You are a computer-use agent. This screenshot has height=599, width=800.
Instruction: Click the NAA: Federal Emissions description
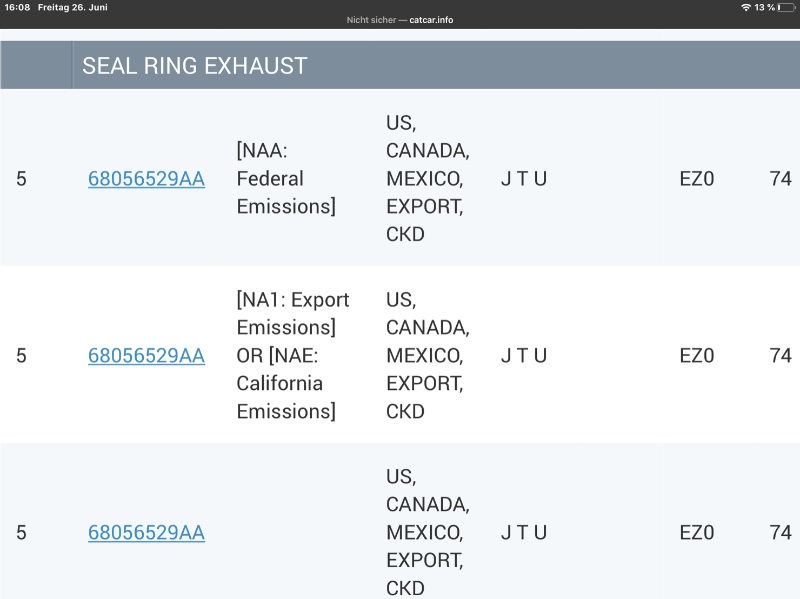[286, 179]
